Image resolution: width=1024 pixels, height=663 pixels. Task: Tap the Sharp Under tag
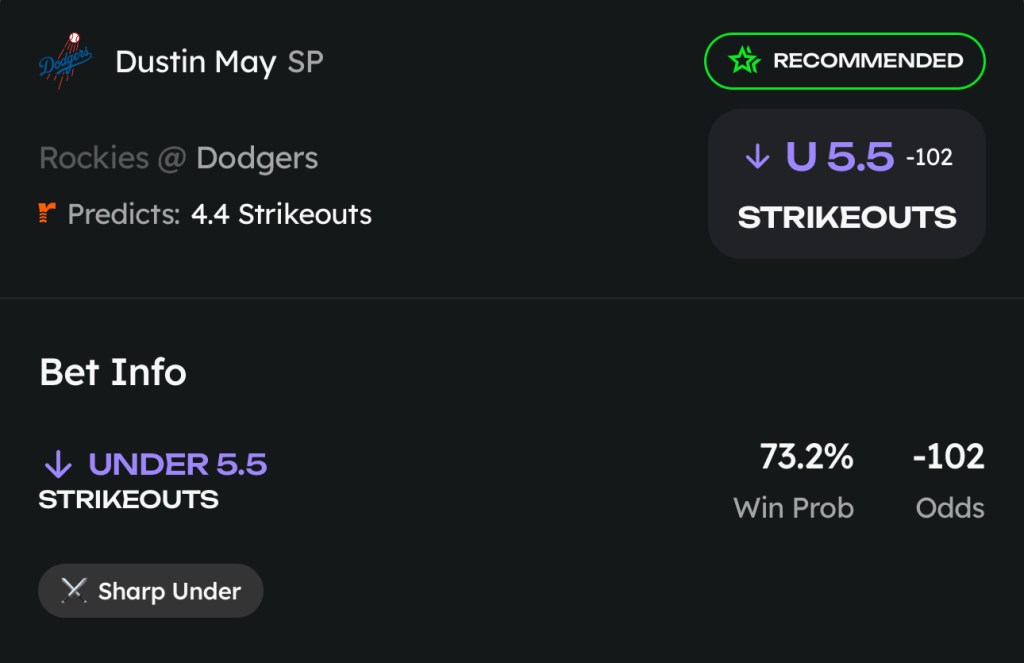point(151,590)
